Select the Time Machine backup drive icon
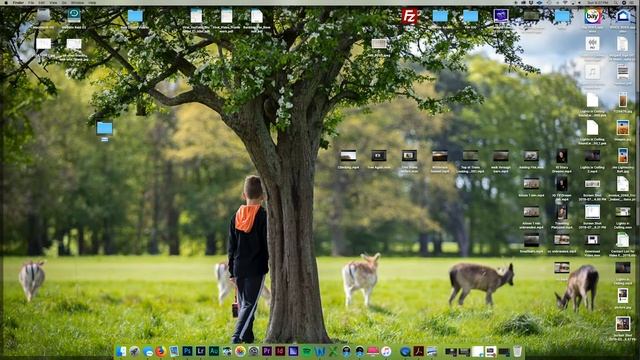 tap(74, 16)
